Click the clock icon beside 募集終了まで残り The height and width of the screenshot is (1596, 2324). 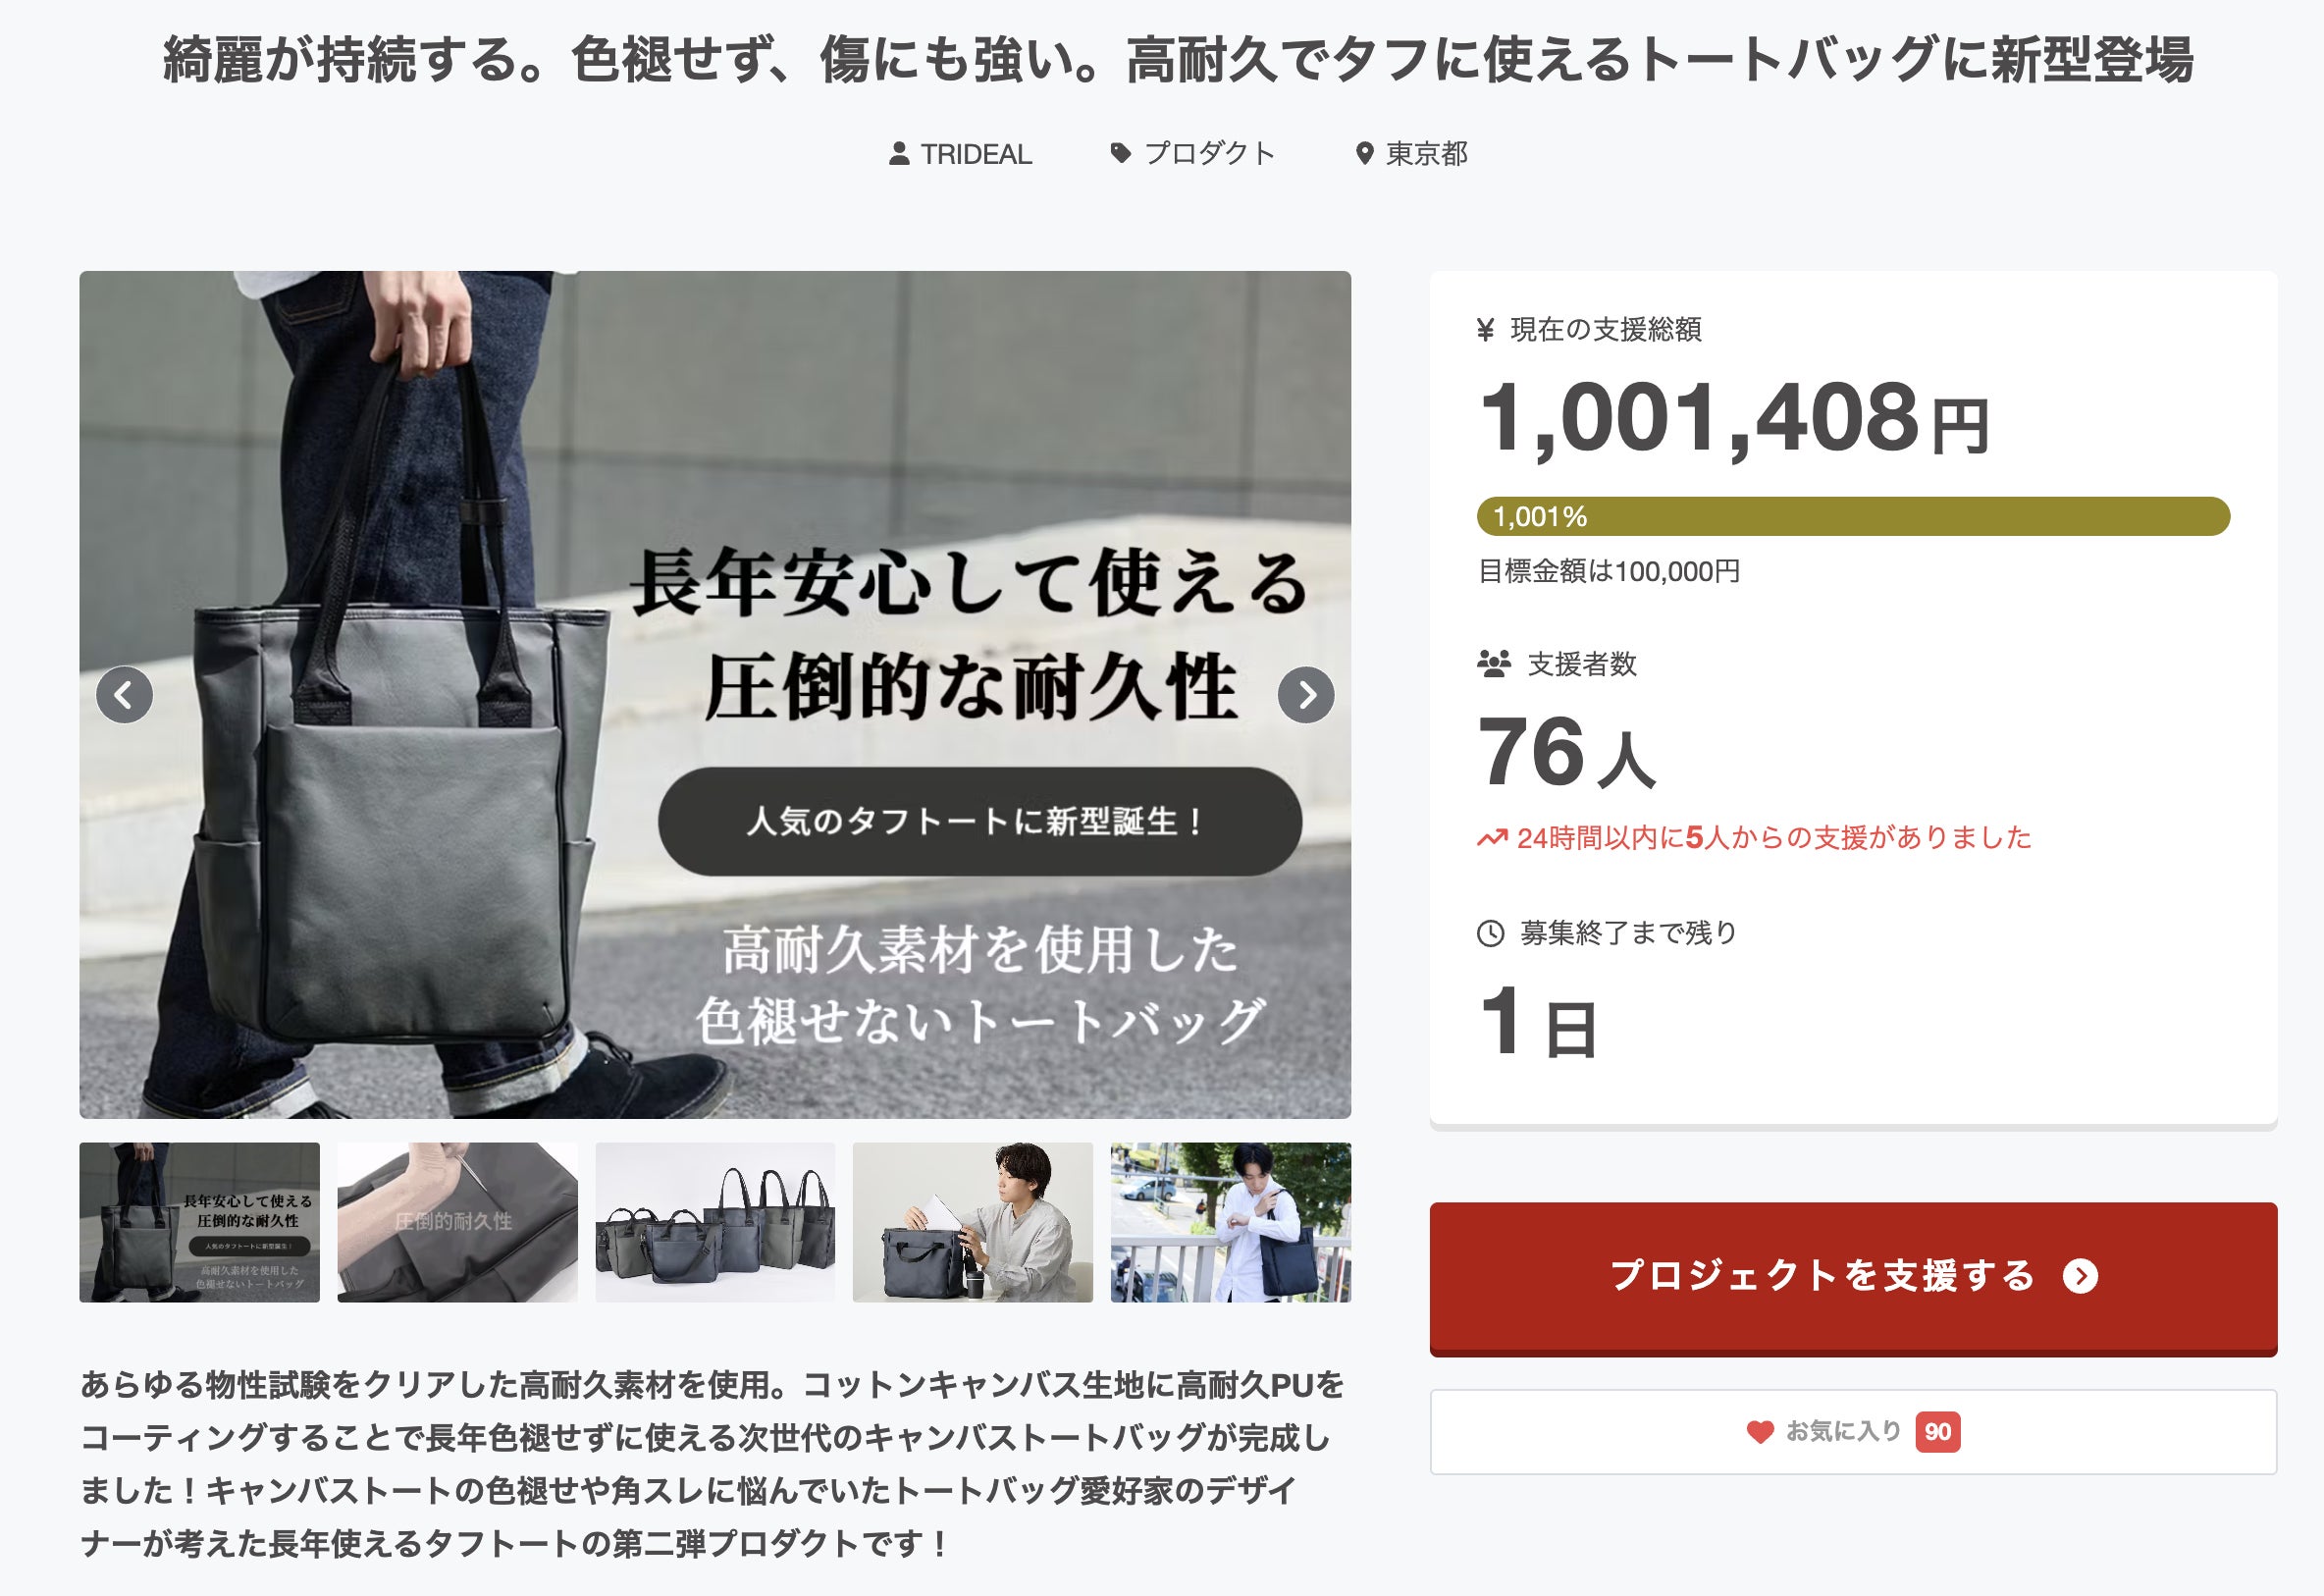pos(1491,933)
